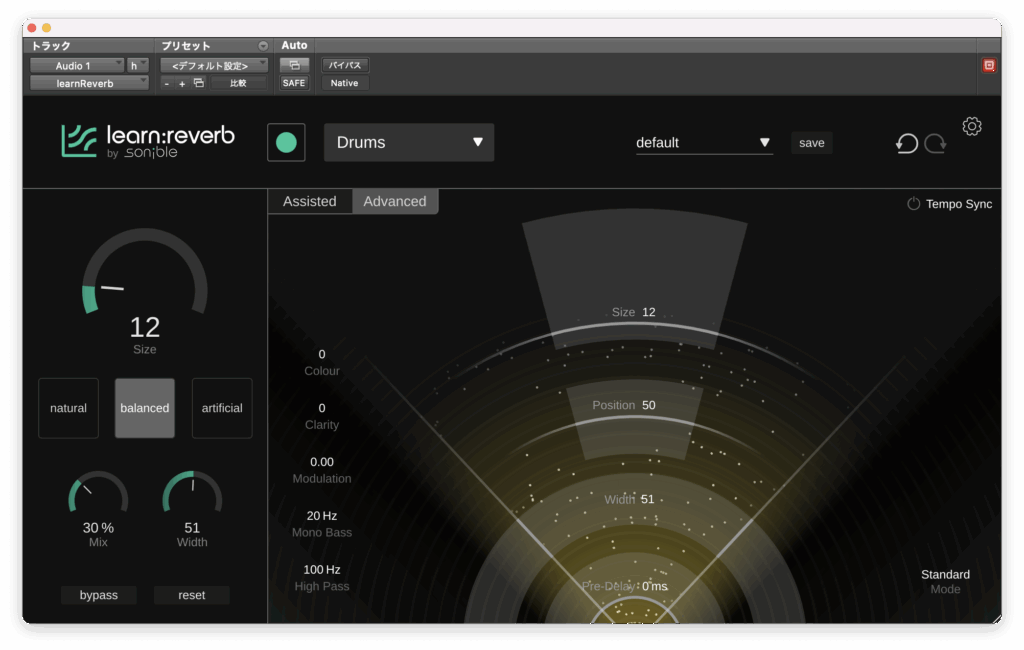Click the red target icon in header
The height and width of the screenshot is (650, 1024).
989,65
